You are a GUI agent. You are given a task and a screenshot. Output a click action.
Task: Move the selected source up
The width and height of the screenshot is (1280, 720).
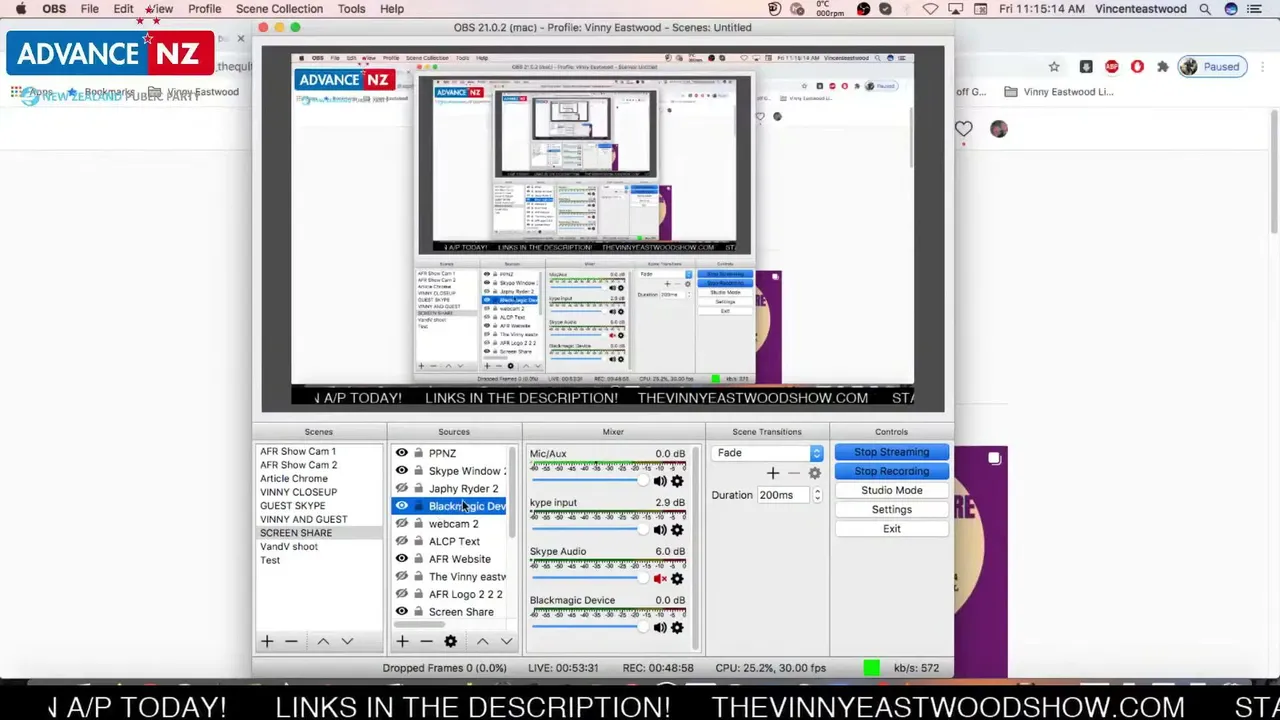click(482, 641)
